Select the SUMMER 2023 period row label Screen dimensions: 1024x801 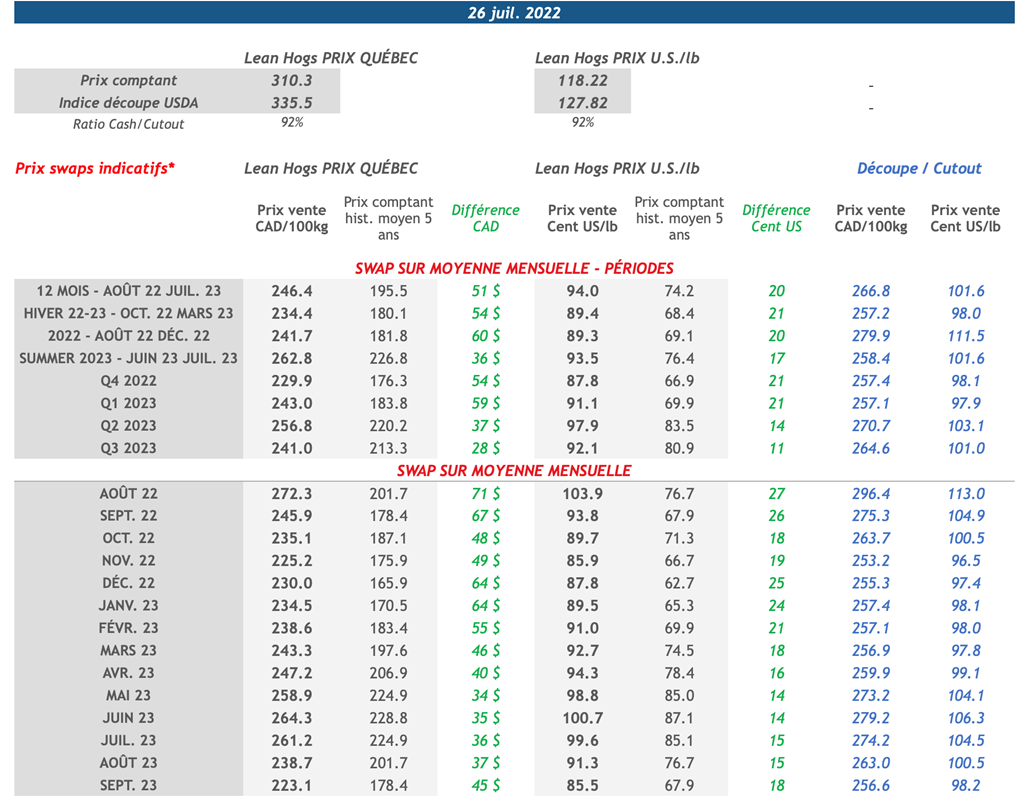point(128,358)
